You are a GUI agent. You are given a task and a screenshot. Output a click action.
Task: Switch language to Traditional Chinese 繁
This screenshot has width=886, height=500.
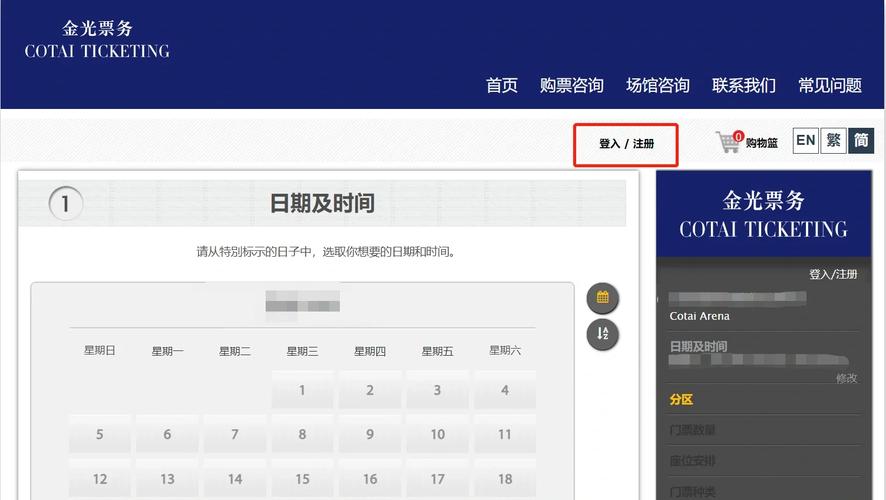pos(833,140)
